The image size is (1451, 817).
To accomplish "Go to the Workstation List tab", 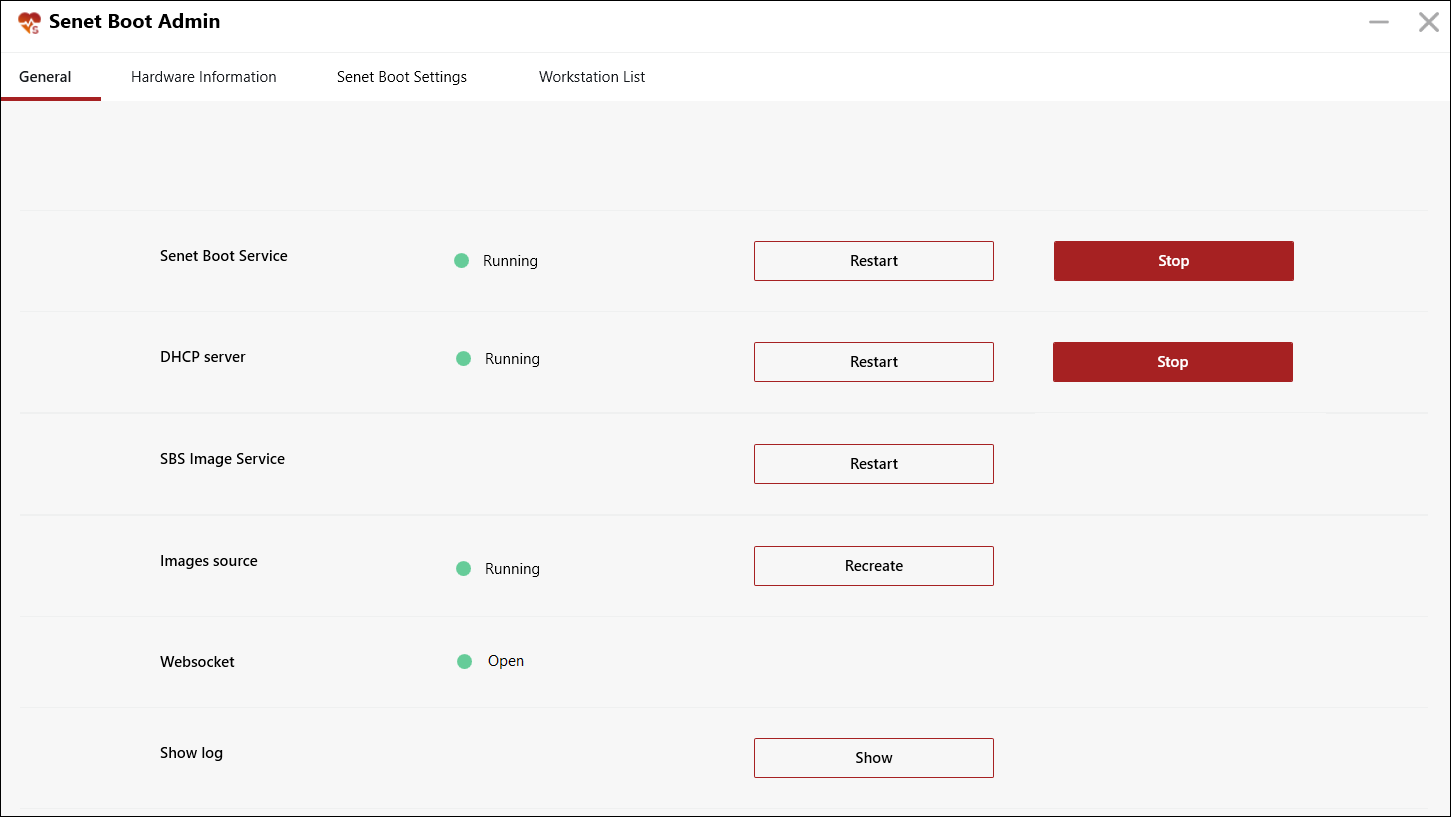I will click(592, 77).
